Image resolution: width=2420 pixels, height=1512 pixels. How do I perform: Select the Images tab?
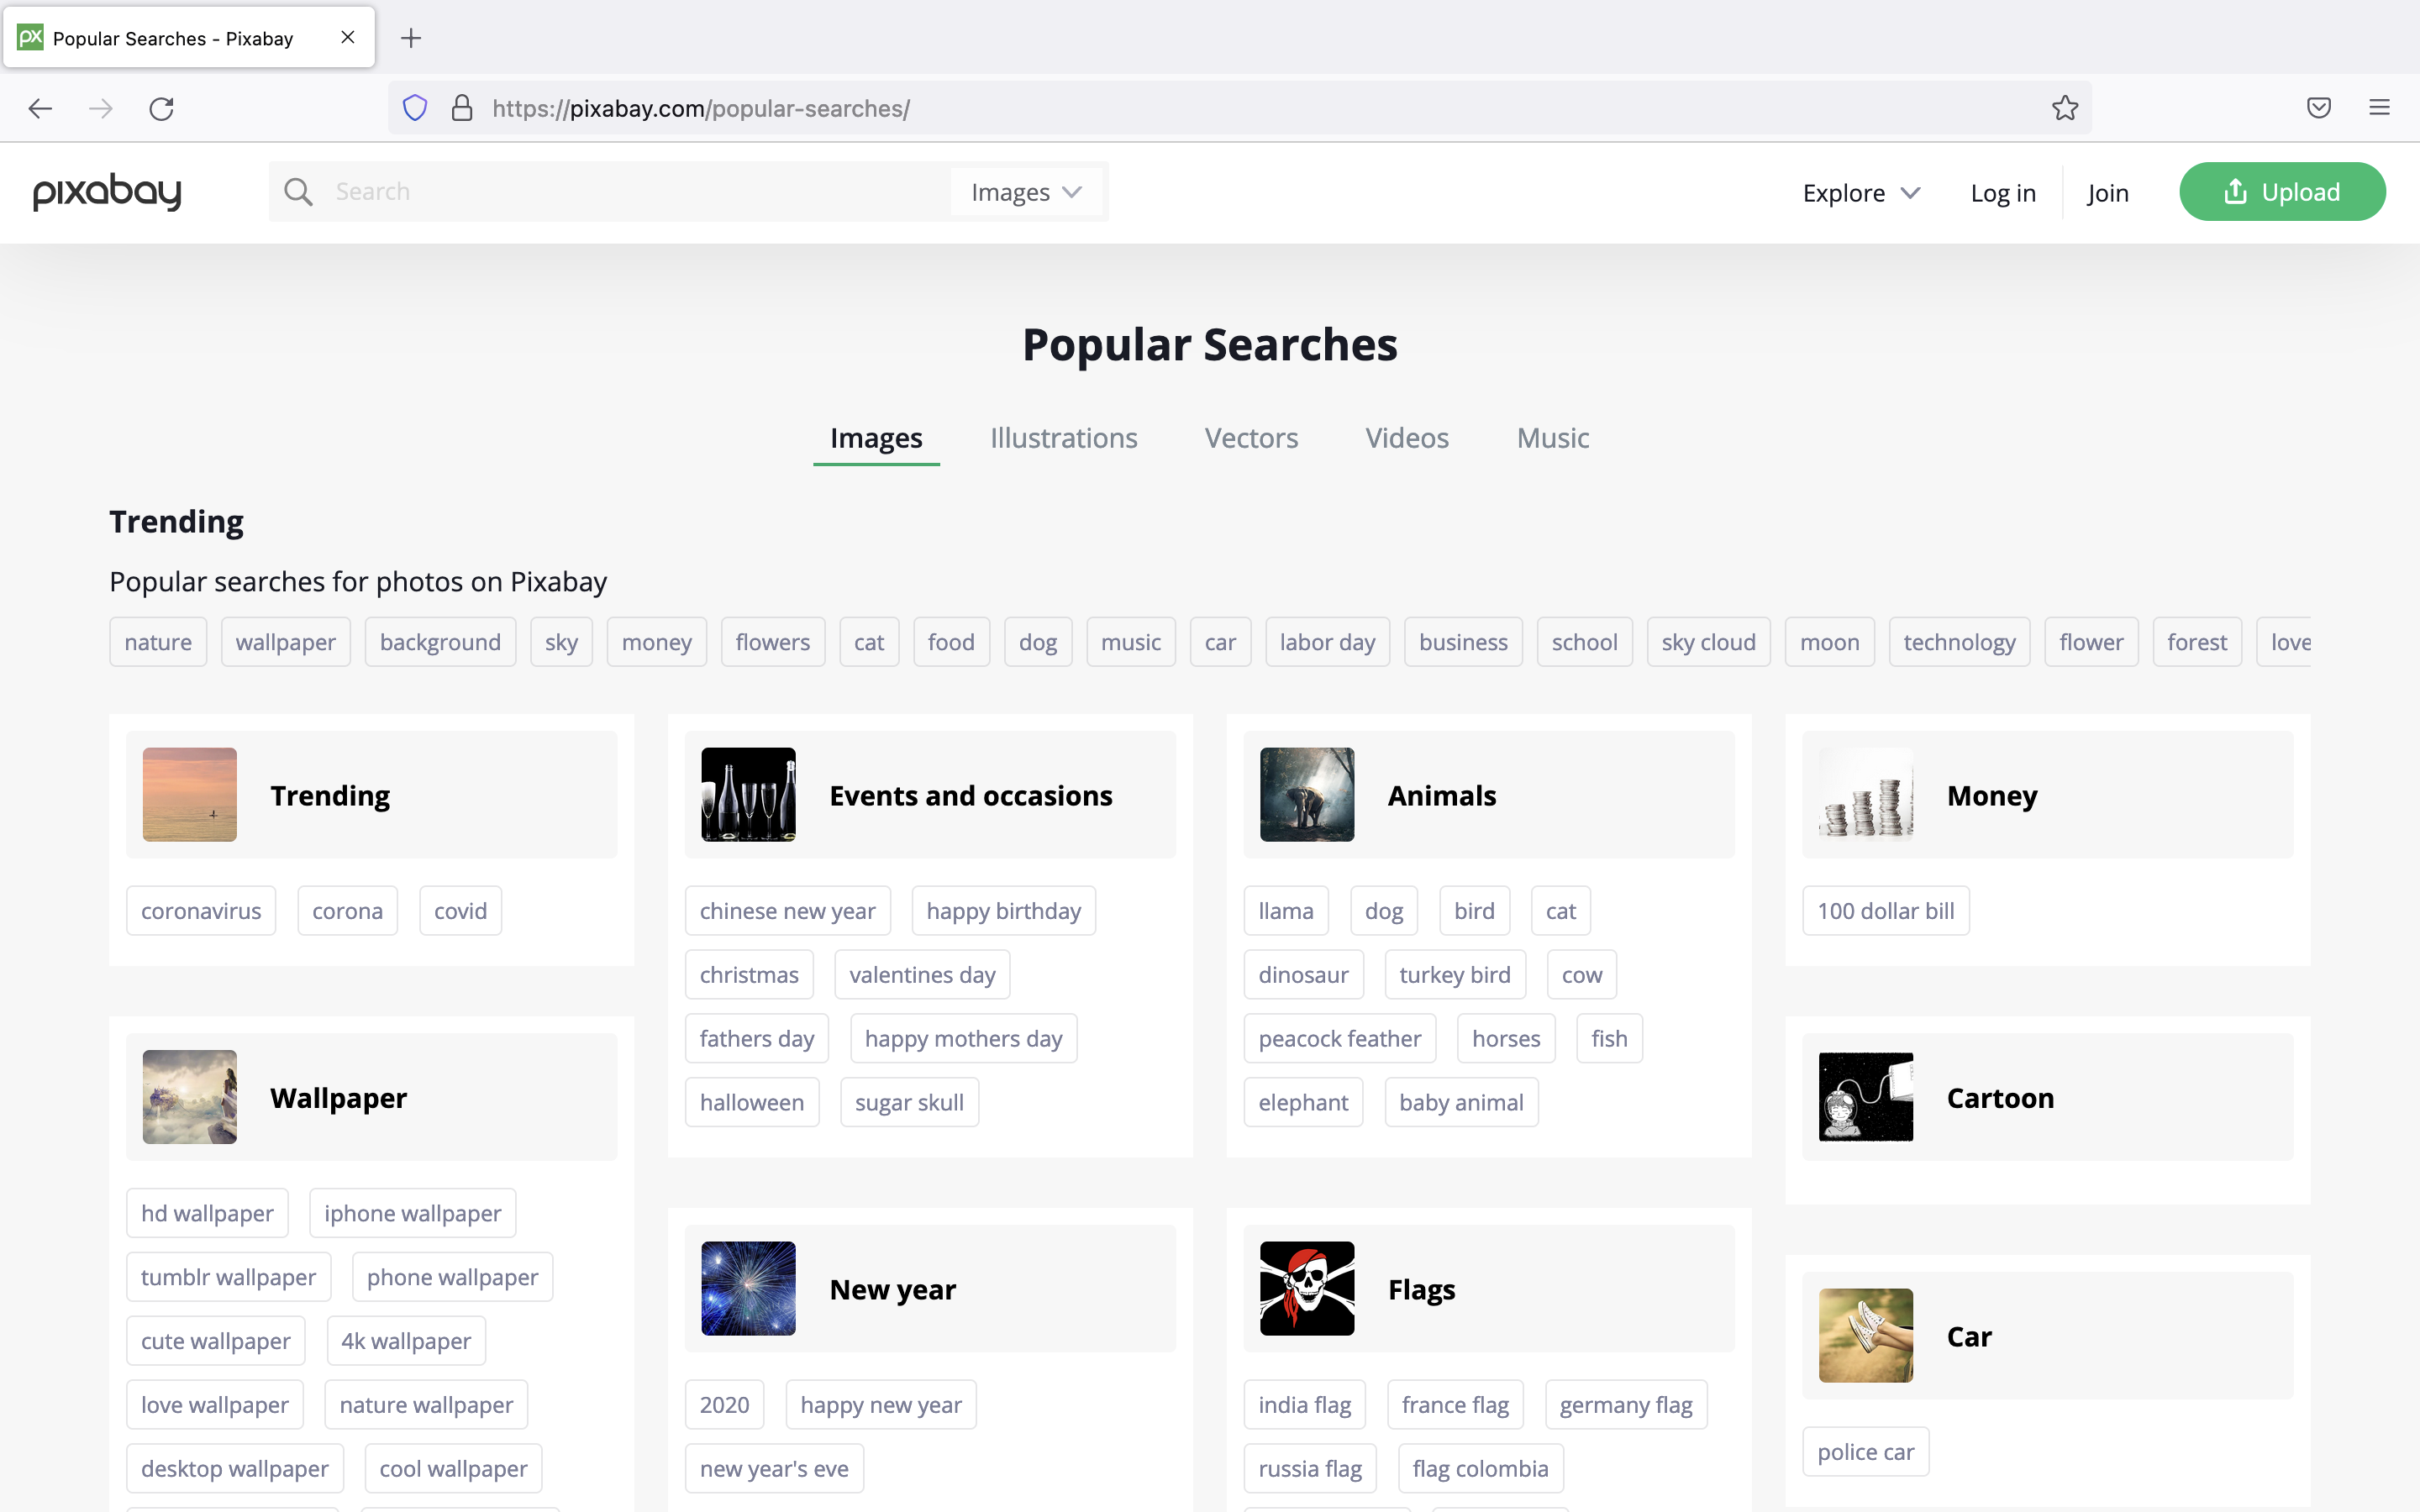[876, 438]
